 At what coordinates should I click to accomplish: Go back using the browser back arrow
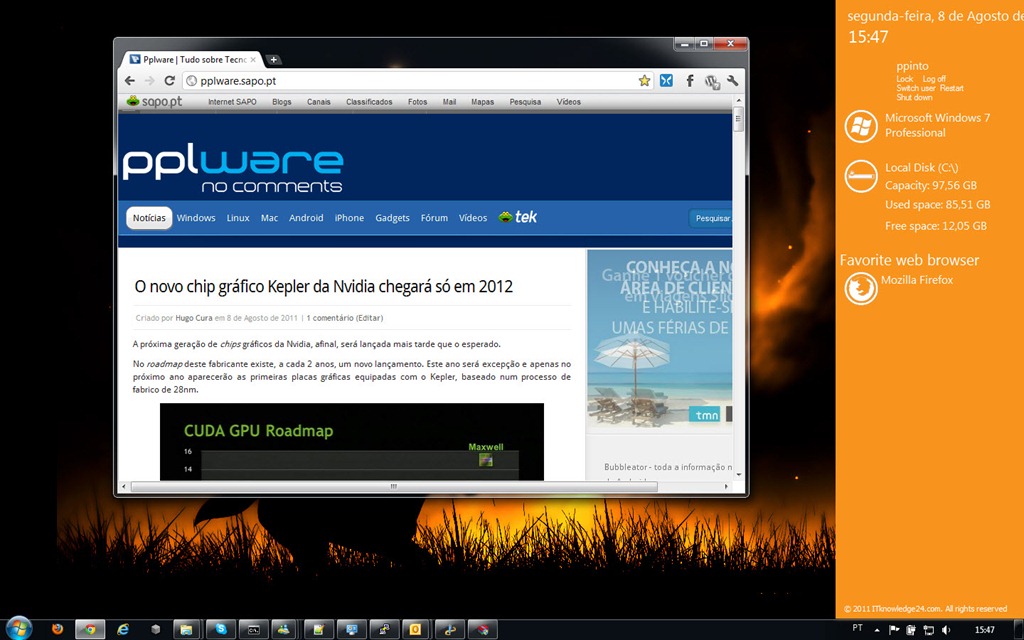(130, 80)
